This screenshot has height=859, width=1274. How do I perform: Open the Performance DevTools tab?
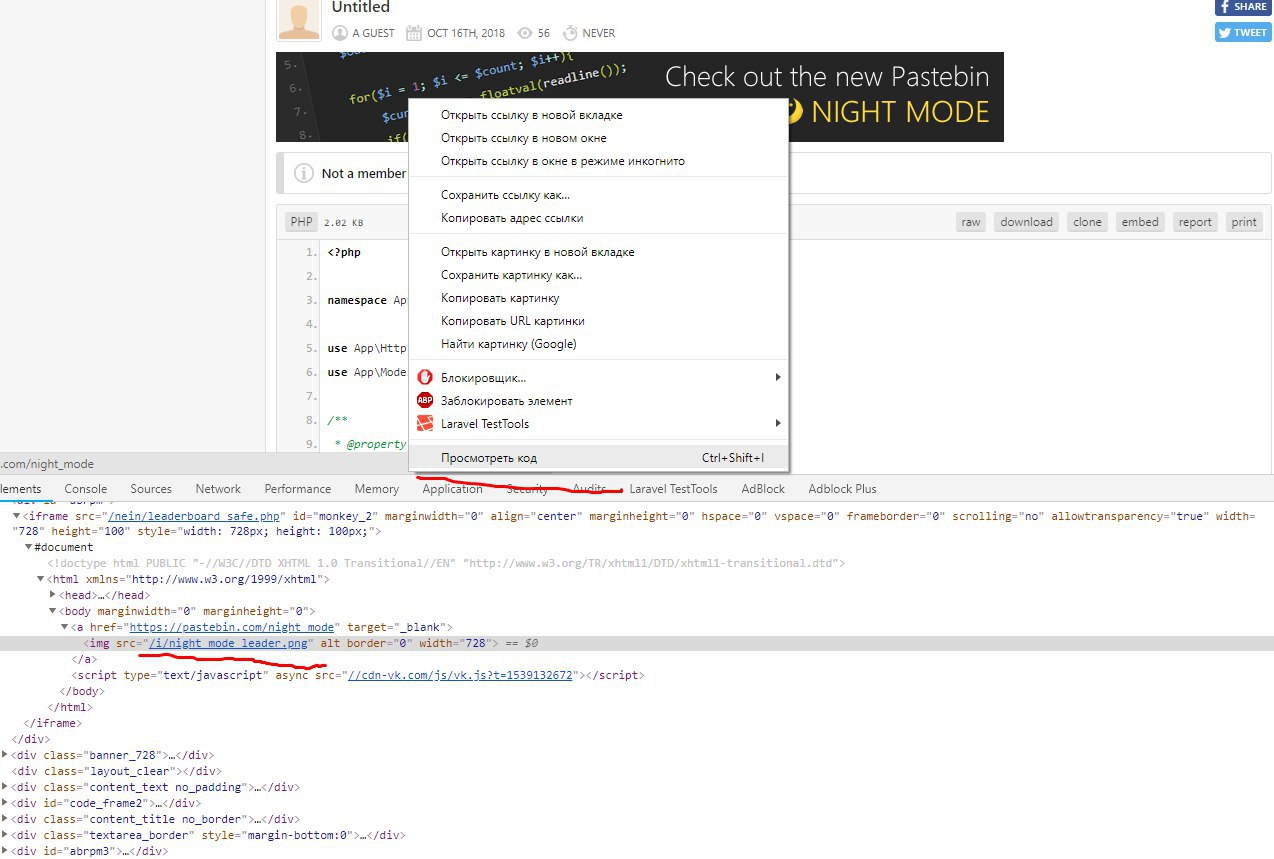(x=298, y=489)
